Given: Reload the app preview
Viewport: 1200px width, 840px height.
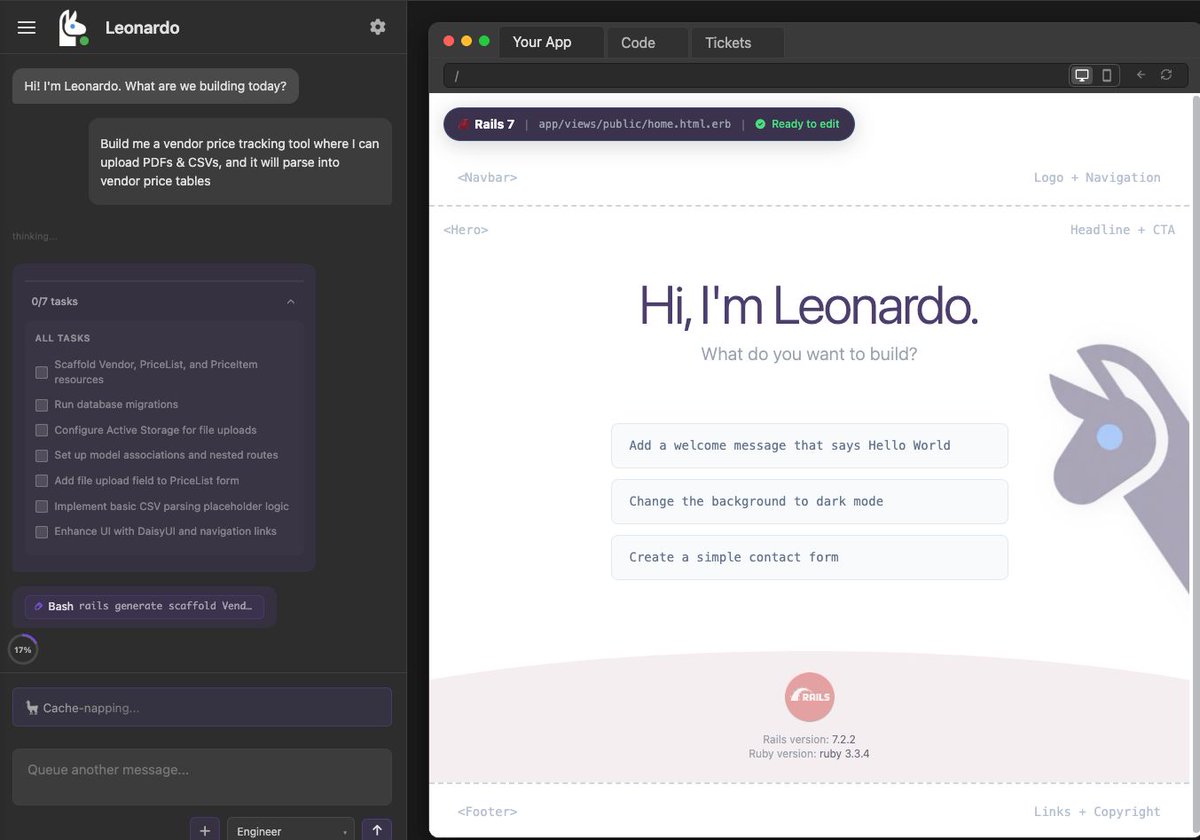Looking at the screenshot, I should tap(1166, 75).
